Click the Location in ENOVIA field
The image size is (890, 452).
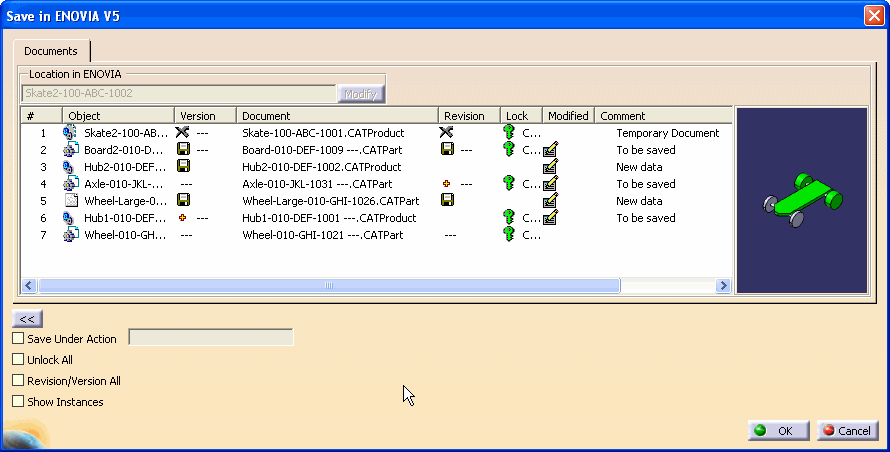point(179,94)
